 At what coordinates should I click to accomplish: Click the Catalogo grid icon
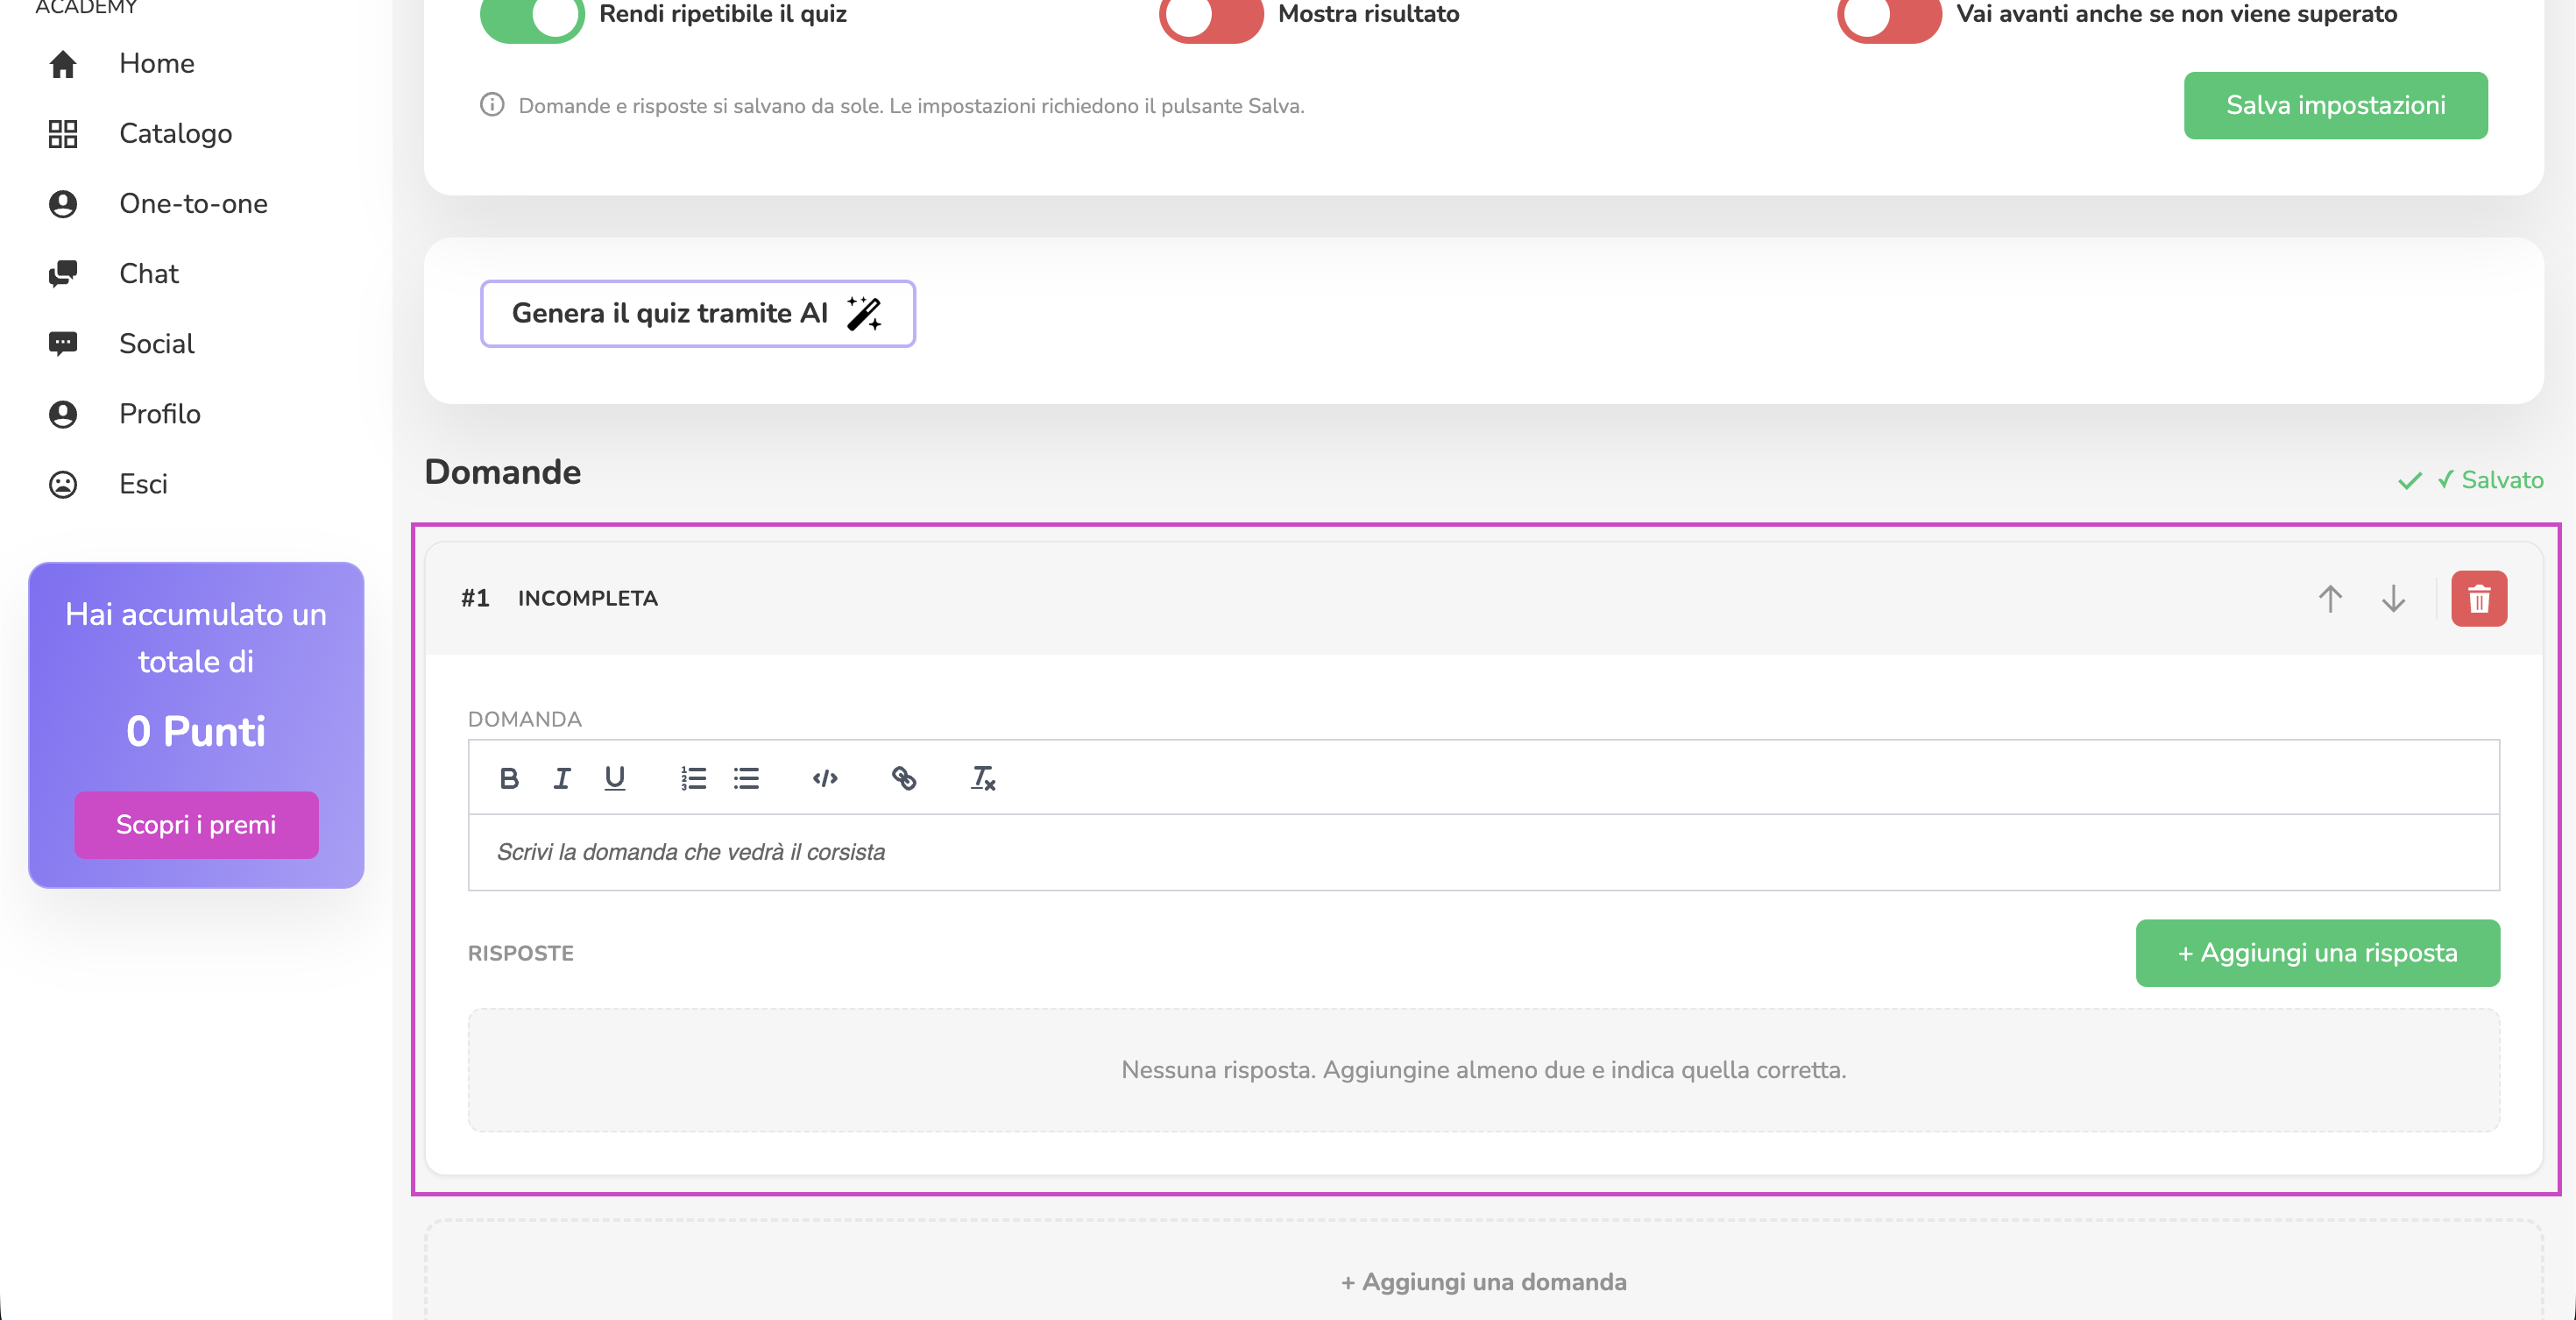click(x=63, y=134)
